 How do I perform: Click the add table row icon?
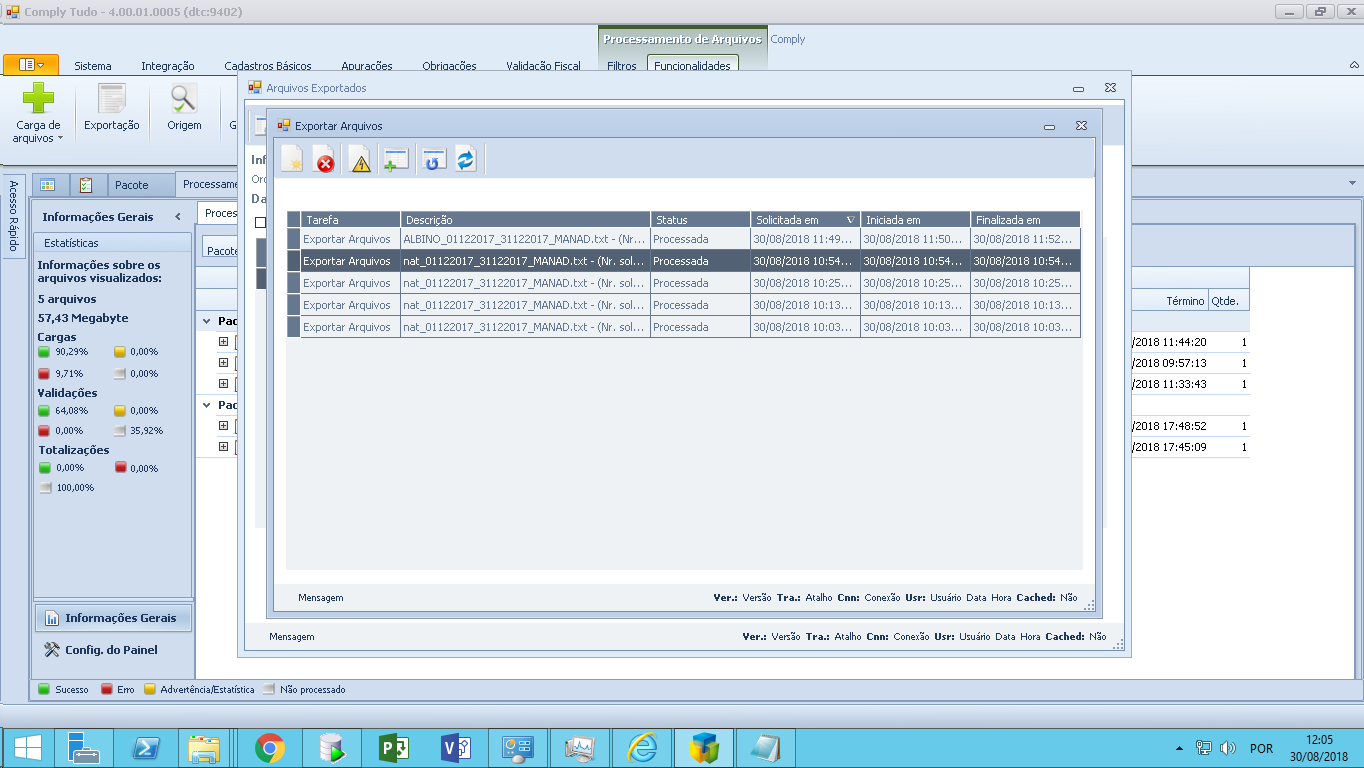(396, 160)
